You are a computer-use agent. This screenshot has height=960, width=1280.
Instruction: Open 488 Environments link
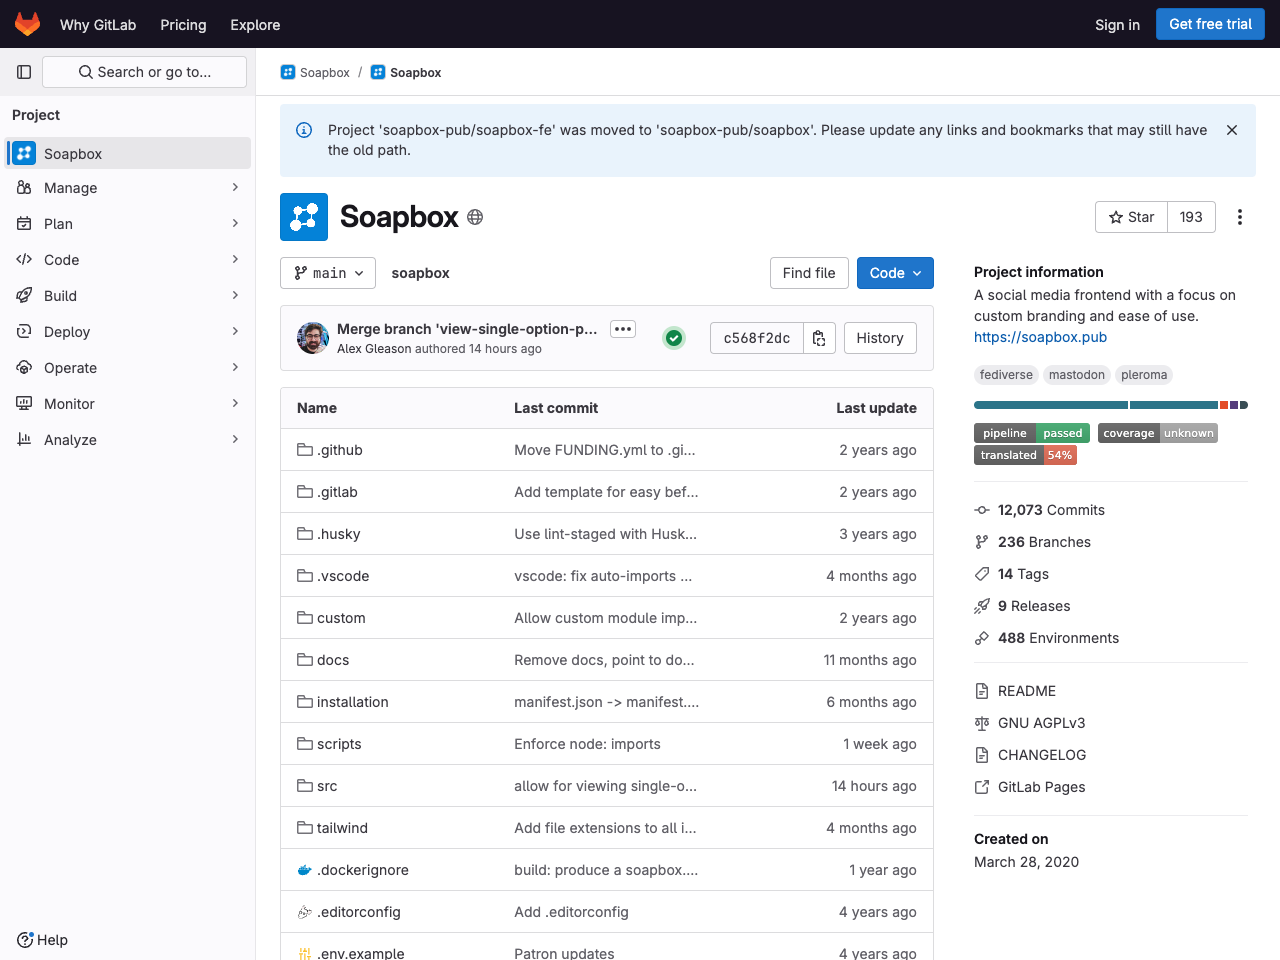point(1058,638)
